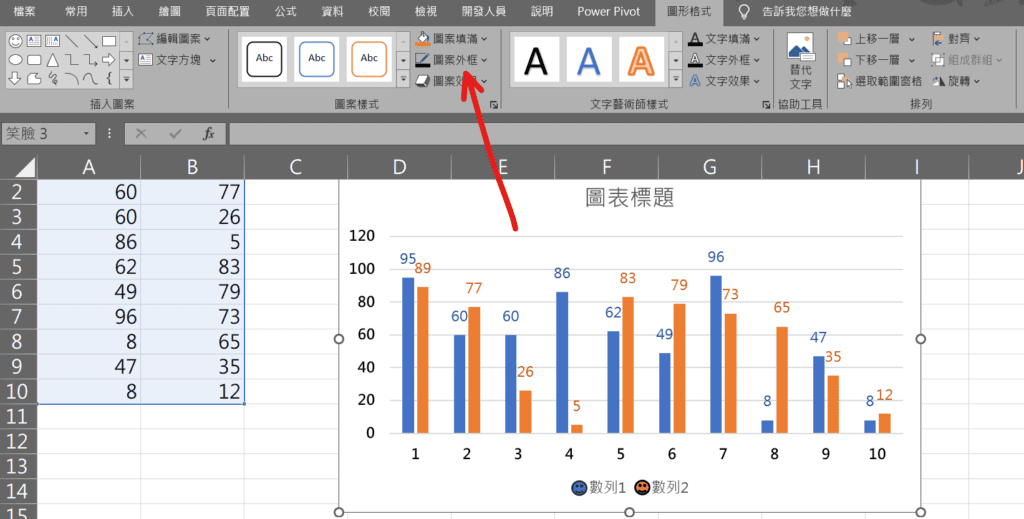Expand WordArt styles gallery more button
1024x519 pixels.
click(676, 79)
